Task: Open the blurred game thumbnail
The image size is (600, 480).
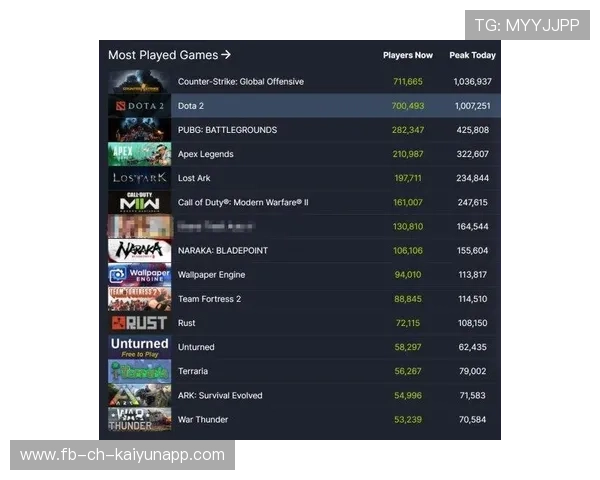Action: pos(139,226)
